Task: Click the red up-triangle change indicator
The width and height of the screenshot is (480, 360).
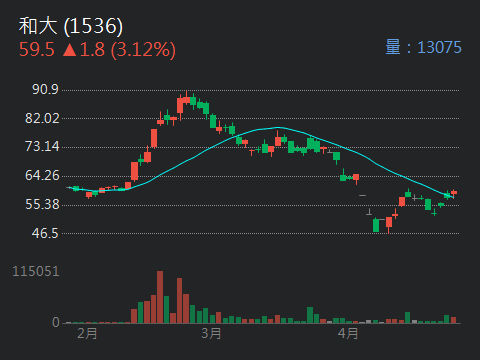Action: click(70, 50)
